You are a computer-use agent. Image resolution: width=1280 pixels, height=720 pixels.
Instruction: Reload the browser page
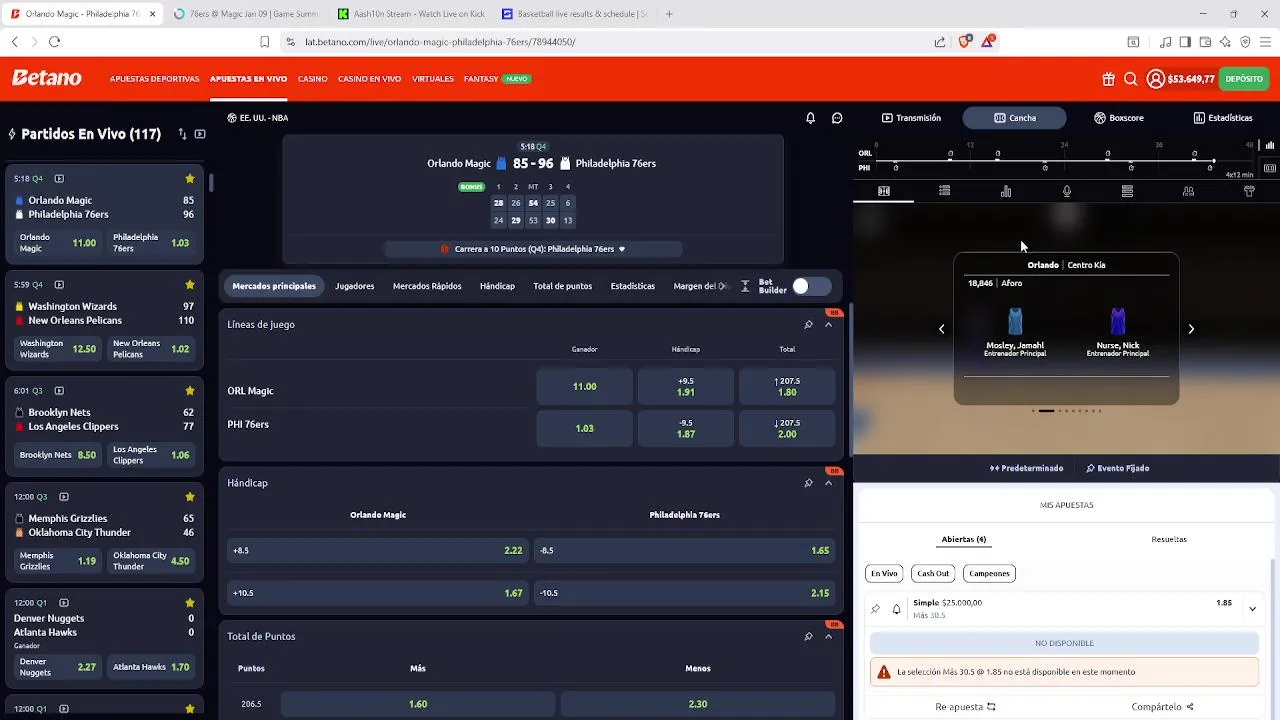pos(55,42)
